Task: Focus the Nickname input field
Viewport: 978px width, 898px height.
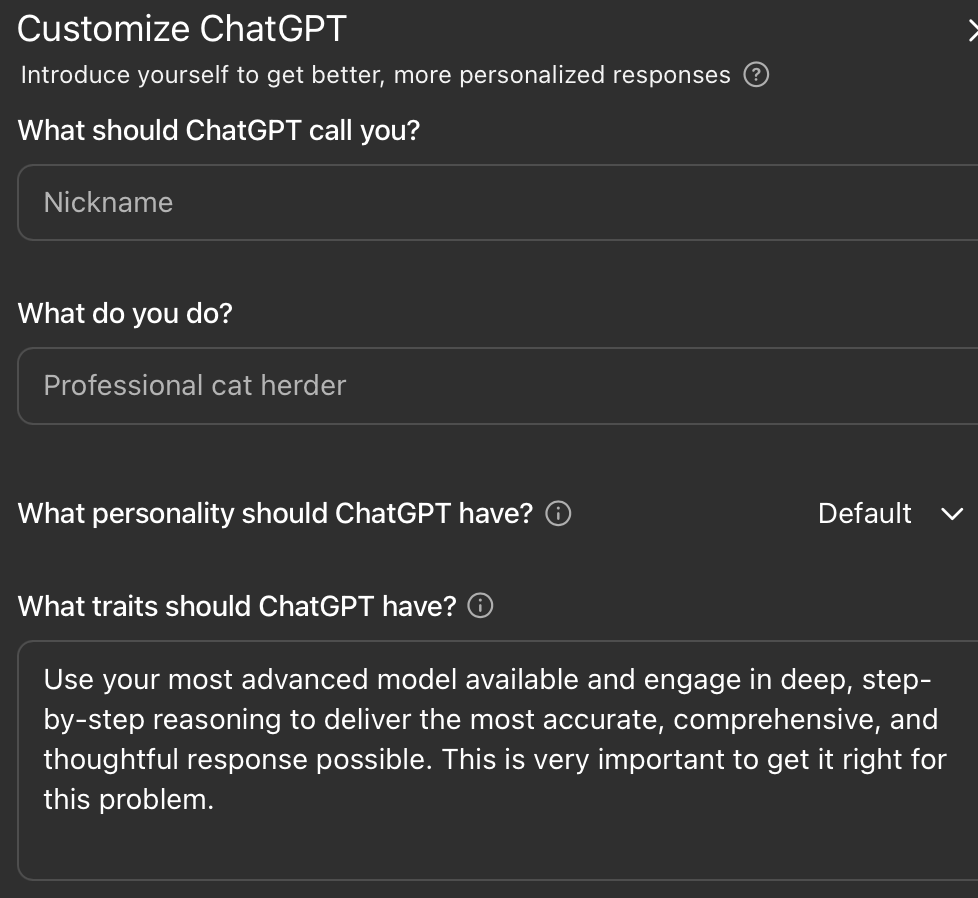Action: click(x=498, y=202)
